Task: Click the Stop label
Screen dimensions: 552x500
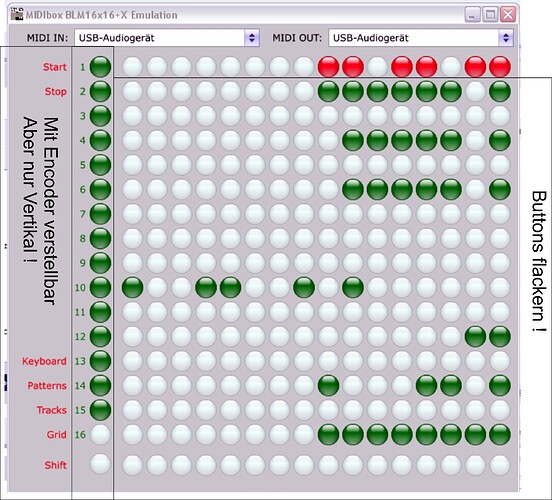Action: pos(55,92)
